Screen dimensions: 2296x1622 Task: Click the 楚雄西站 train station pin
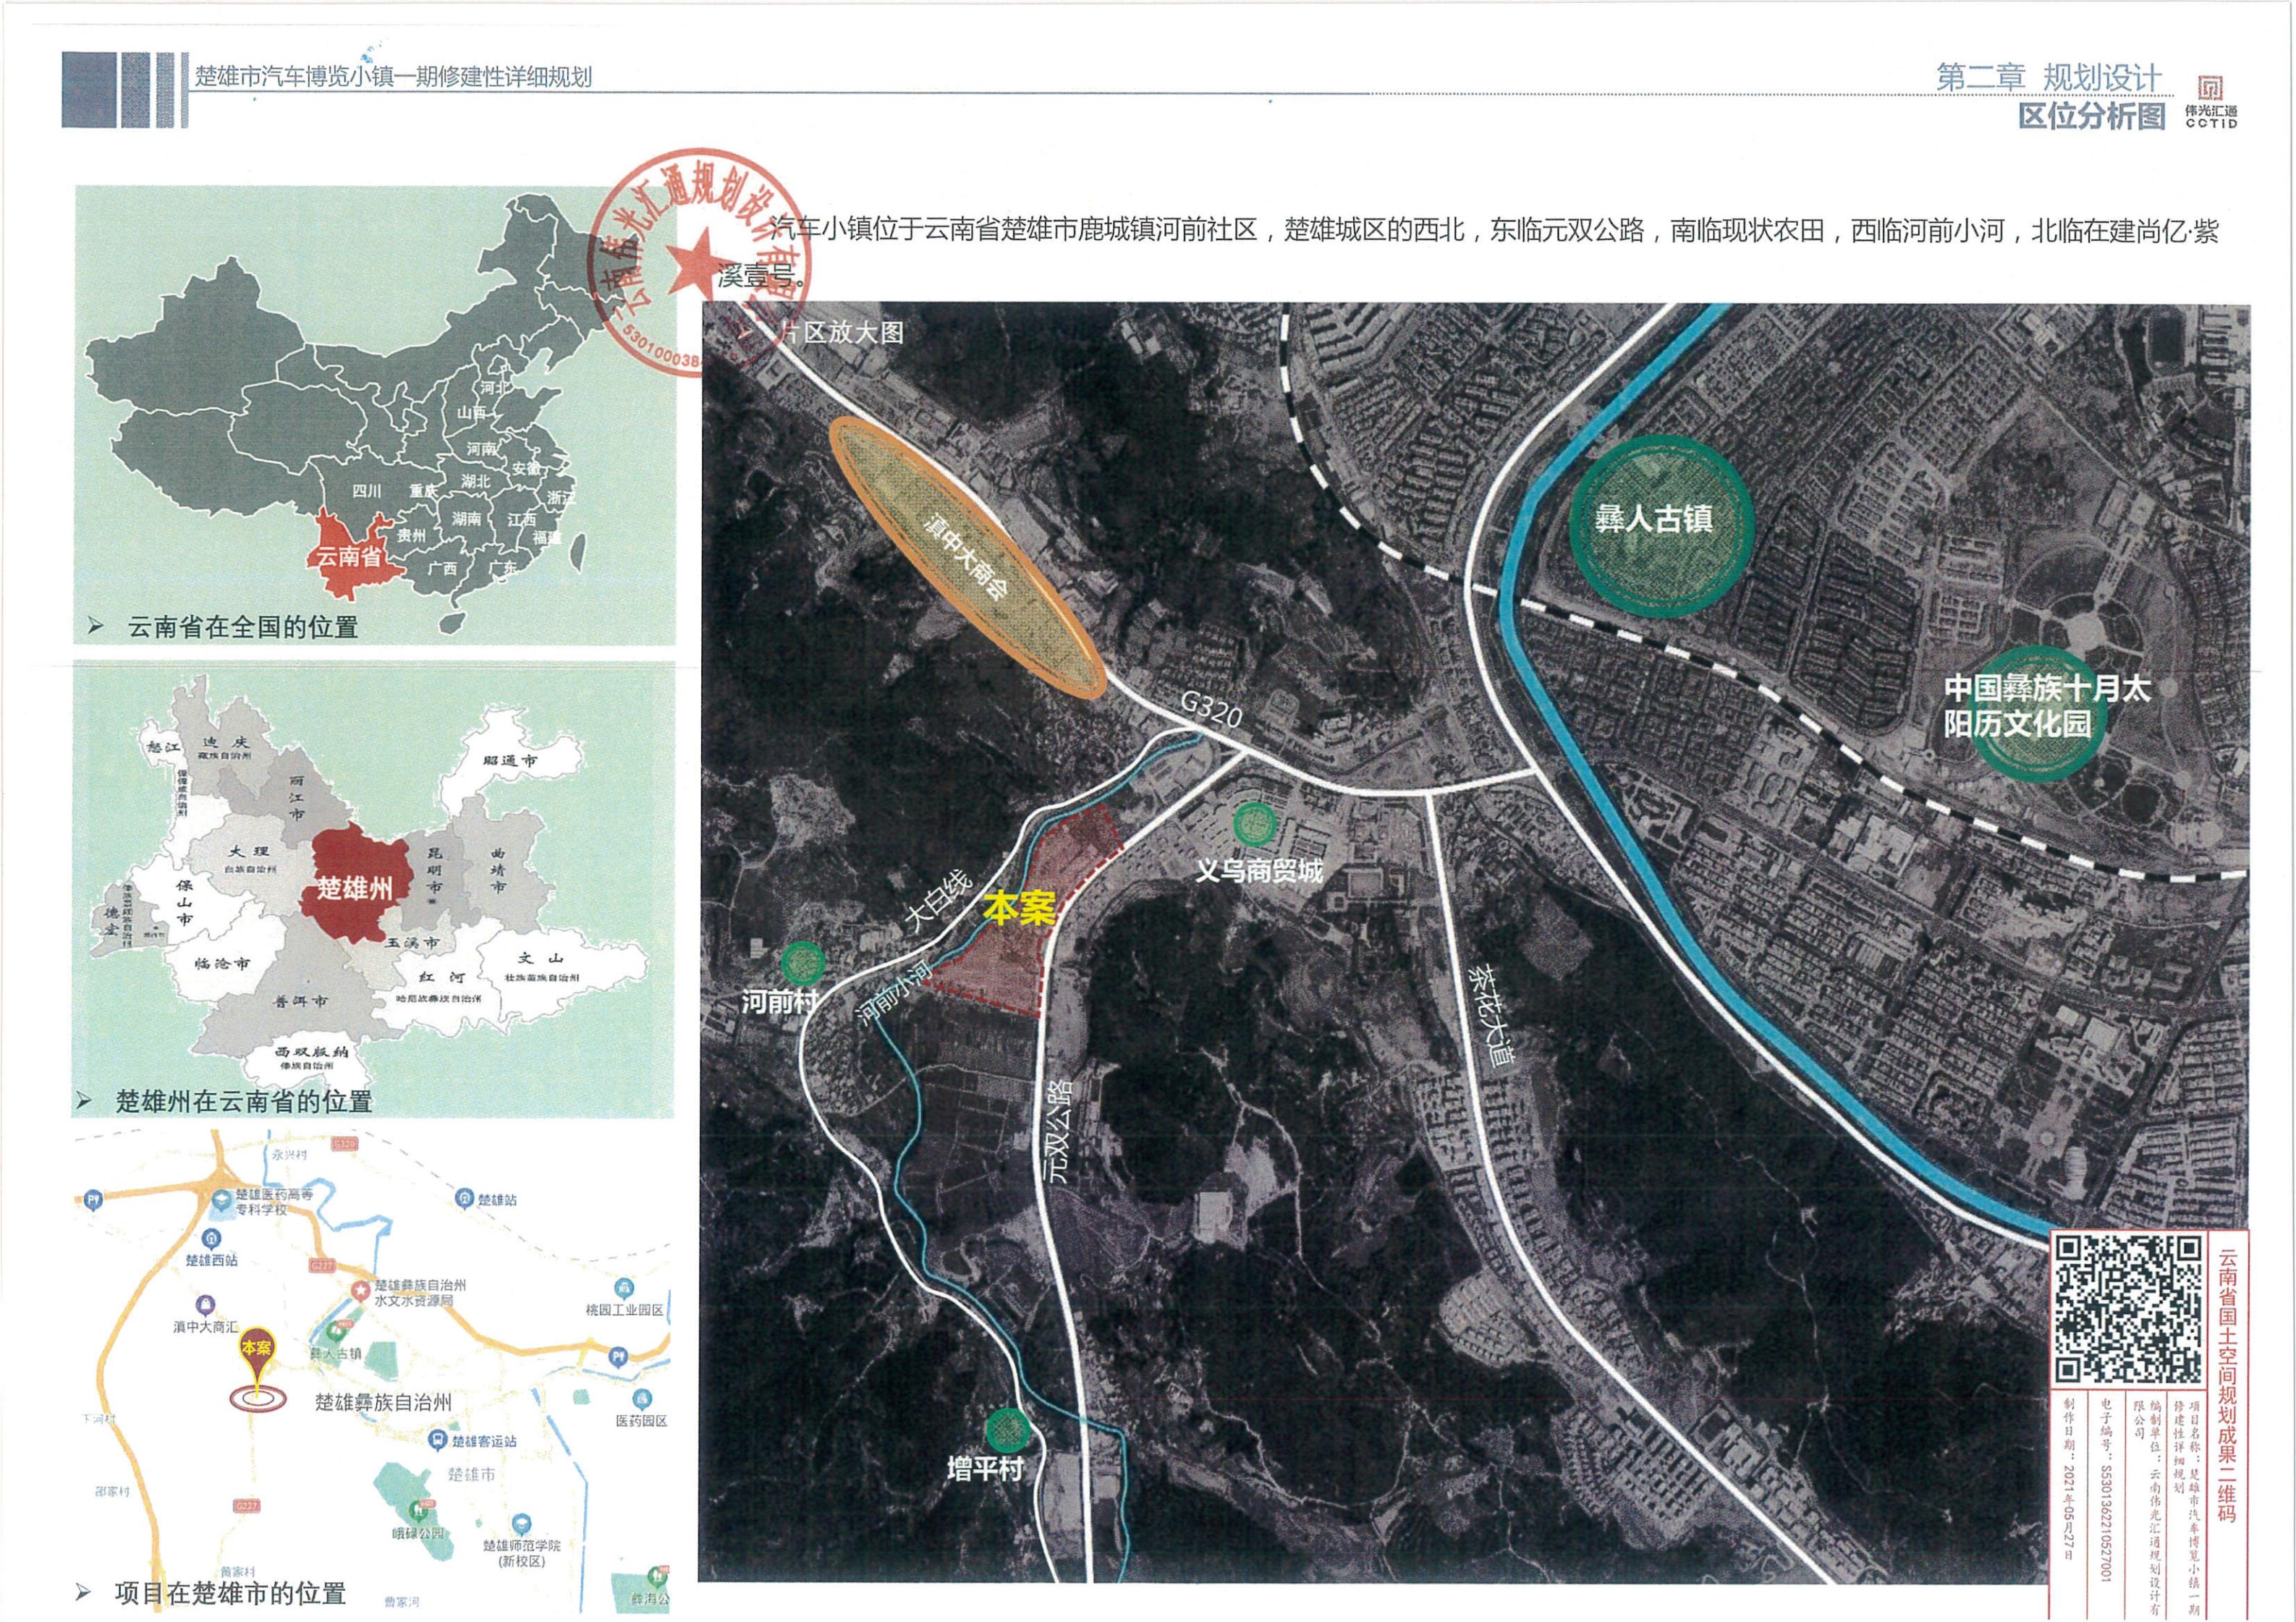(x=211, y=1240)
